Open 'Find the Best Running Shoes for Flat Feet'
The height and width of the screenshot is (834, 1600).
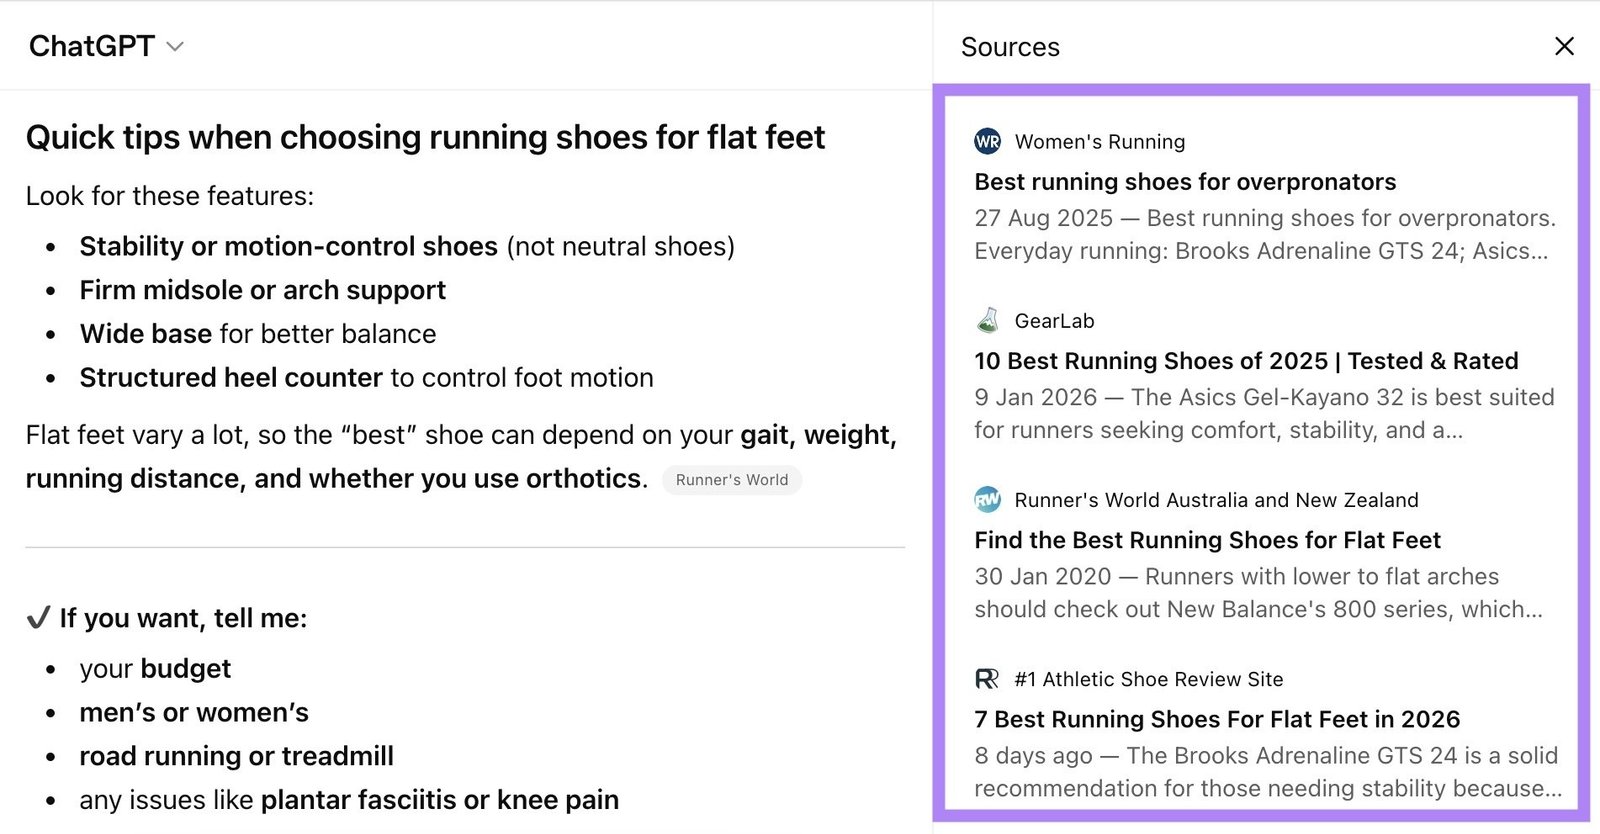click(x=1207, y=540)
